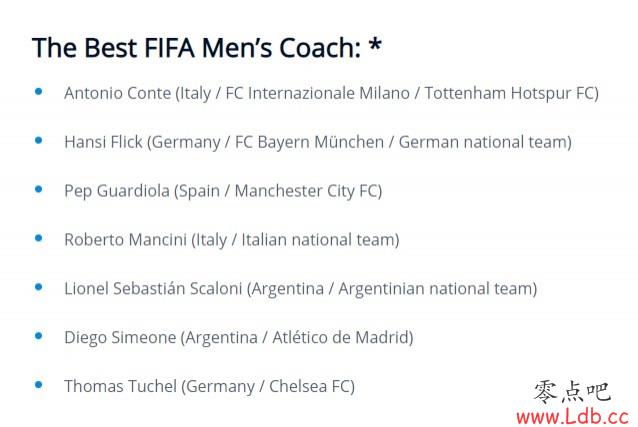Click the Tottenham Hotspur FC text

(x=511, y=94)
